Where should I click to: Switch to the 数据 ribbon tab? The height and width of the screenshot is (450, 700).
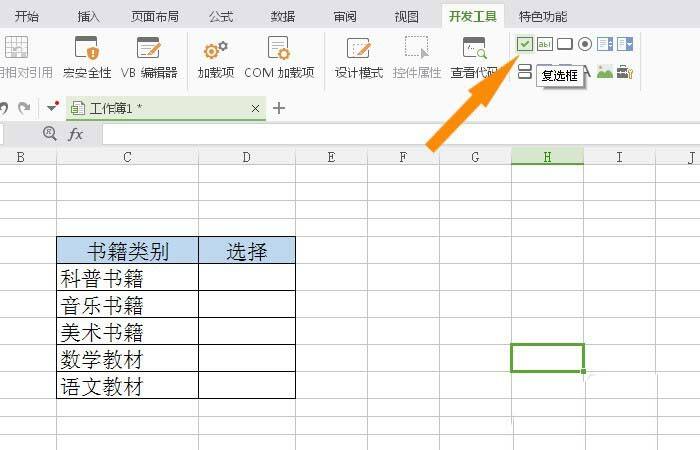click(x=283, y=17)
